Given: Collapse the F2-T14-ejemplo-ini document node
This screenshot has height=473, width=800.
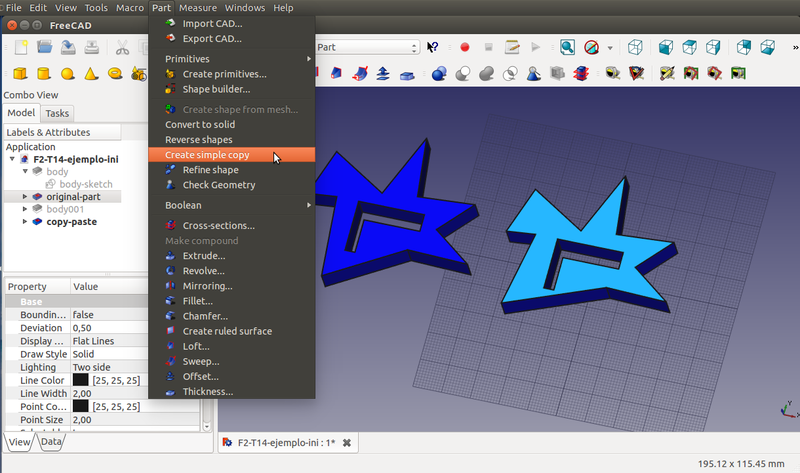Looking at the screenshot, I should [x=12, y=159].
